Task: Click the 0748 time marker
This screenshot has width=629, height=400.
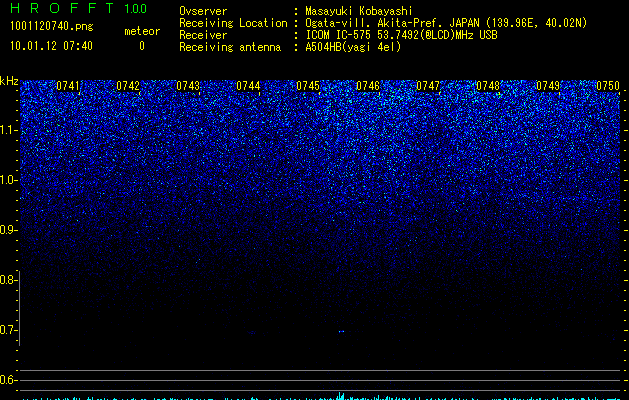Action: tap(488, 86)
